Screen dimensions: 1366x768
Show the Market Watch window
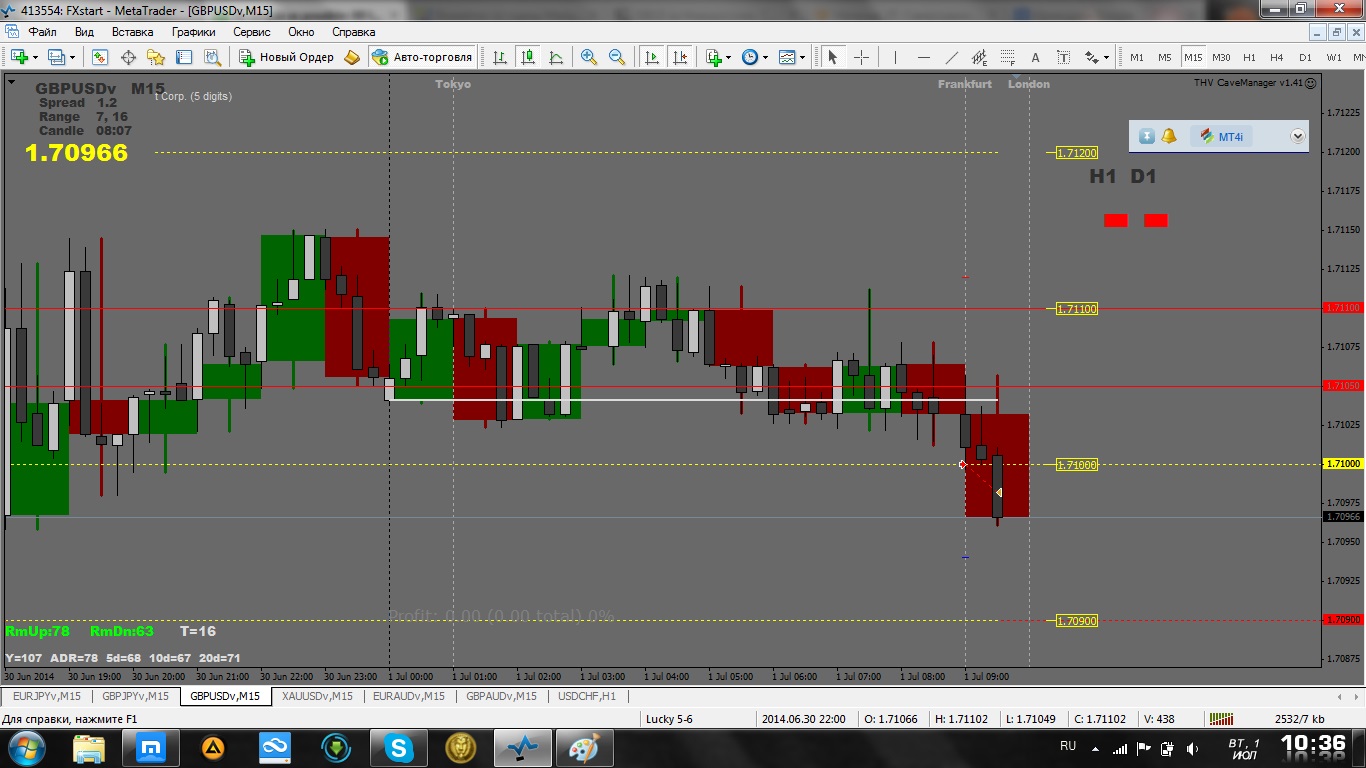(x=100, y=57)
